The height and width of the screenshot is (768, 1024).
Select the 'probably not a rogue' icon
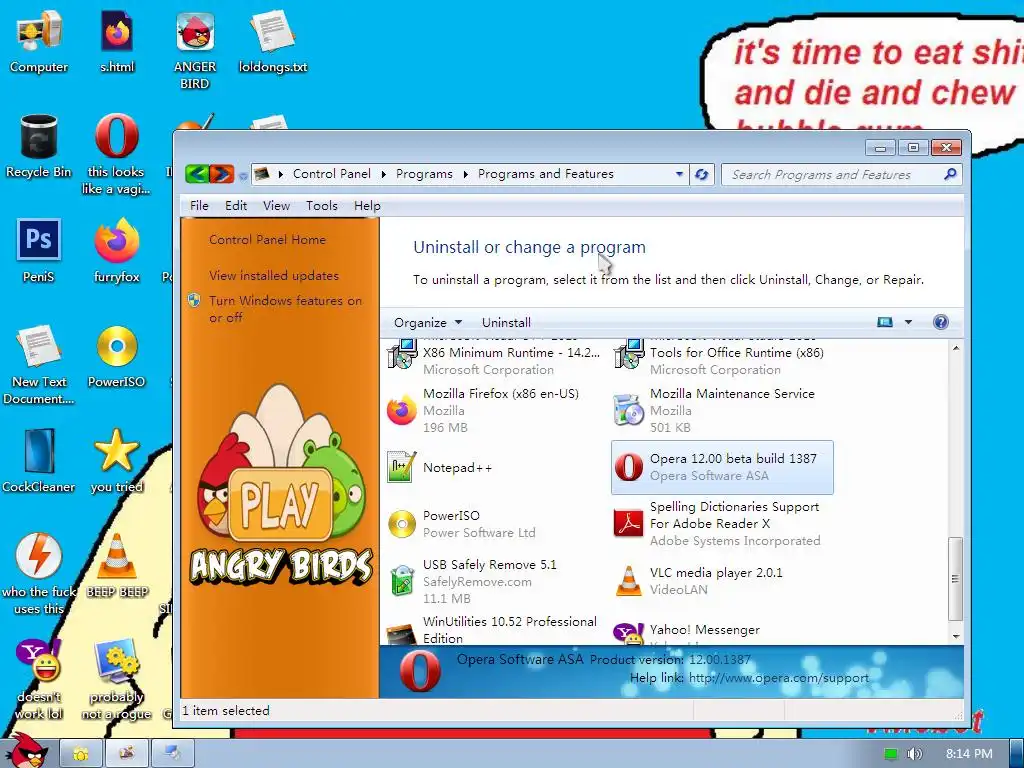(x=116, y=679)
